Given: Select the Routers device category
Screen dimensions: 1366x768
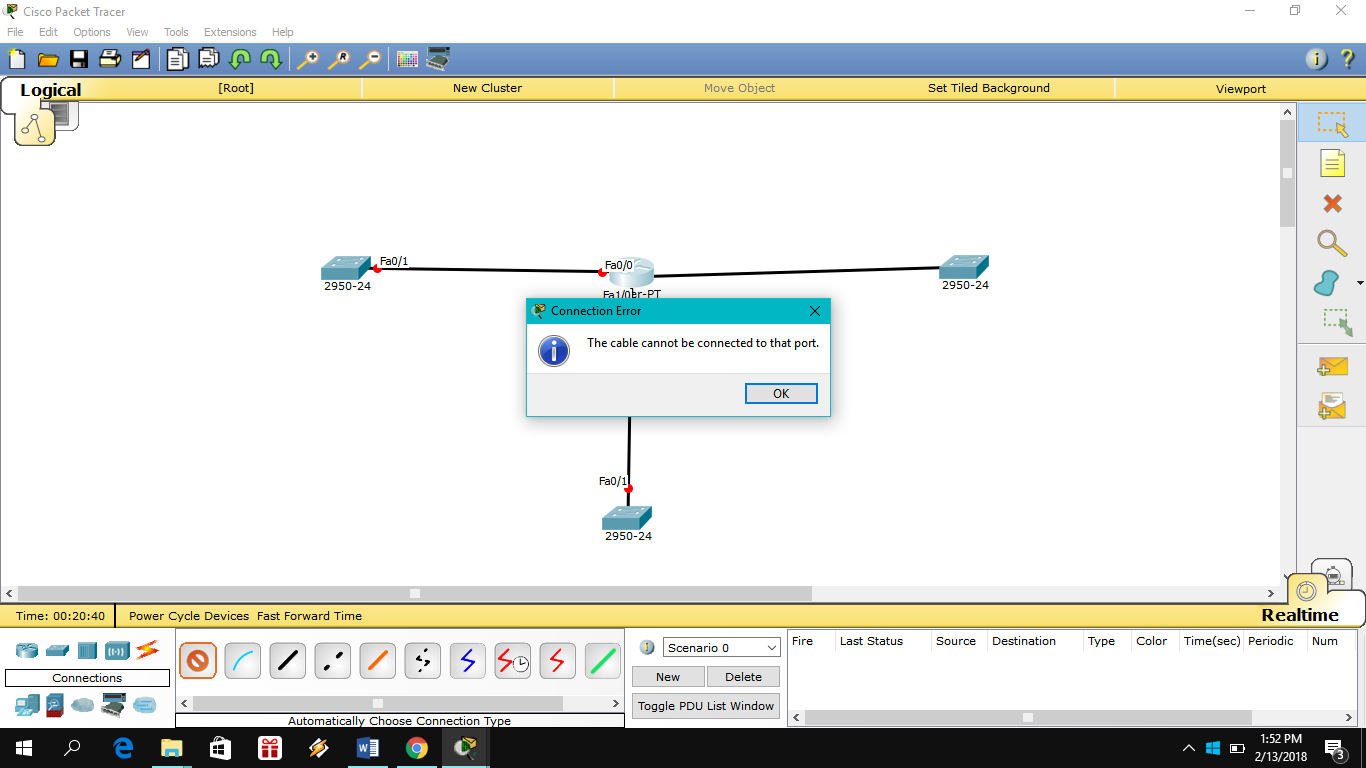Looking at the screenshot, I should tap(27, 650).
